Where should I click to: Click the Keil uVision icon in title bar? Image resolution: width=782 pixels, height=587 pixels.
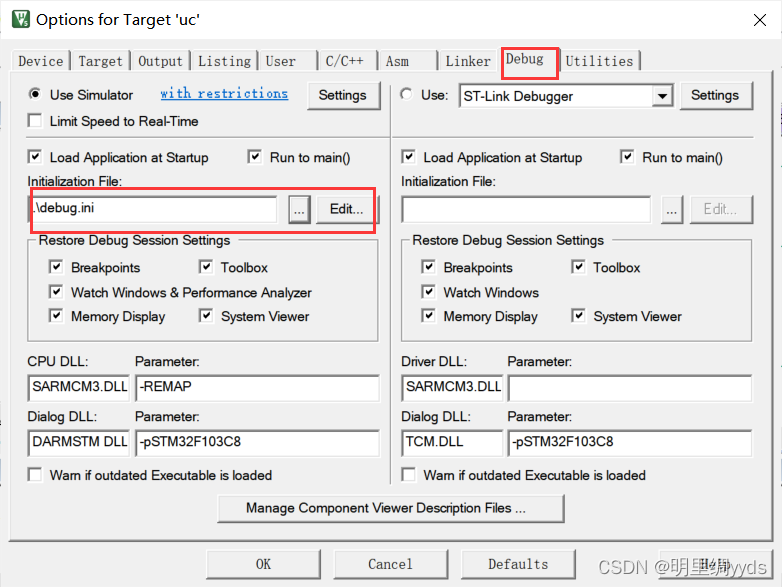21,19
